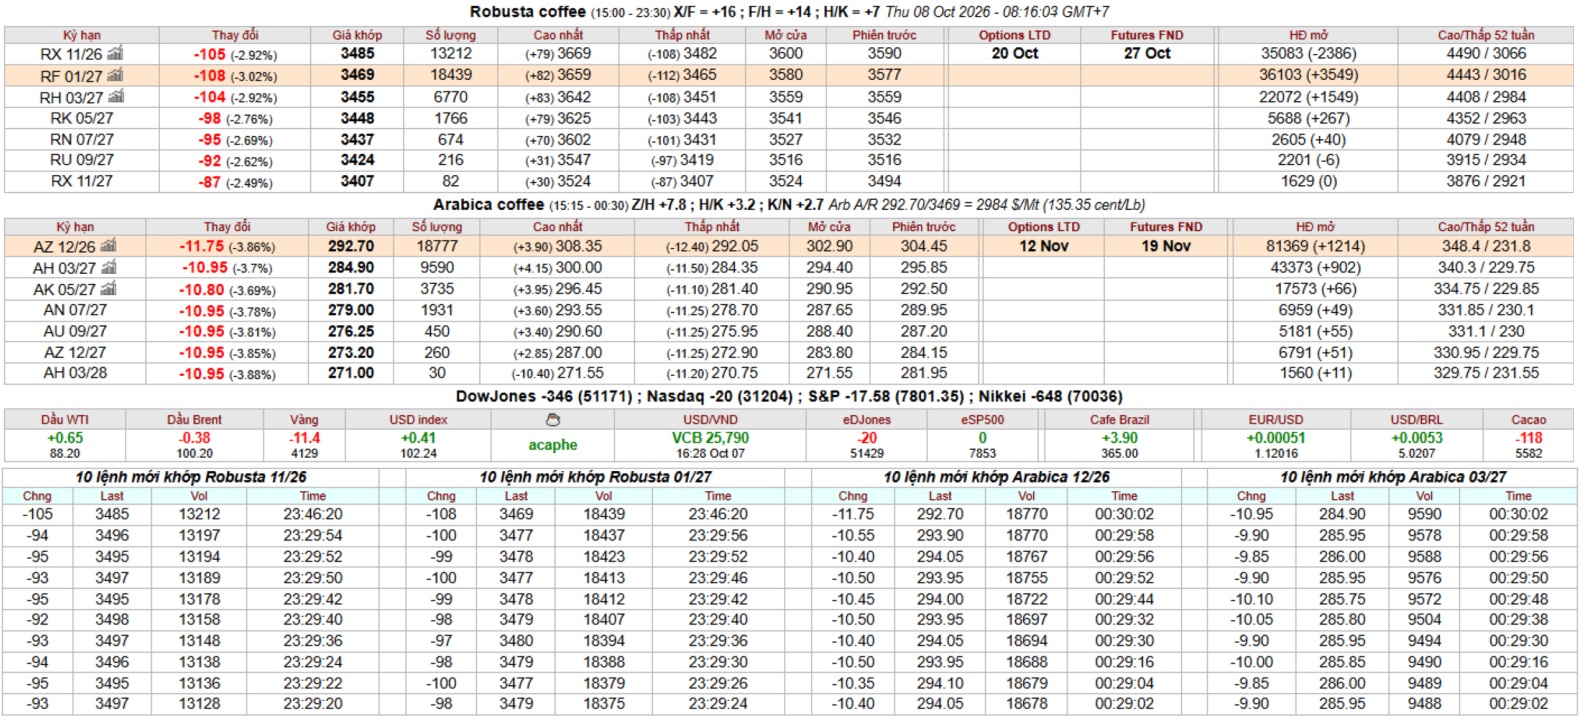Select the RN 07/27 contract label
1579x717 pixels.
click(82, 140)
